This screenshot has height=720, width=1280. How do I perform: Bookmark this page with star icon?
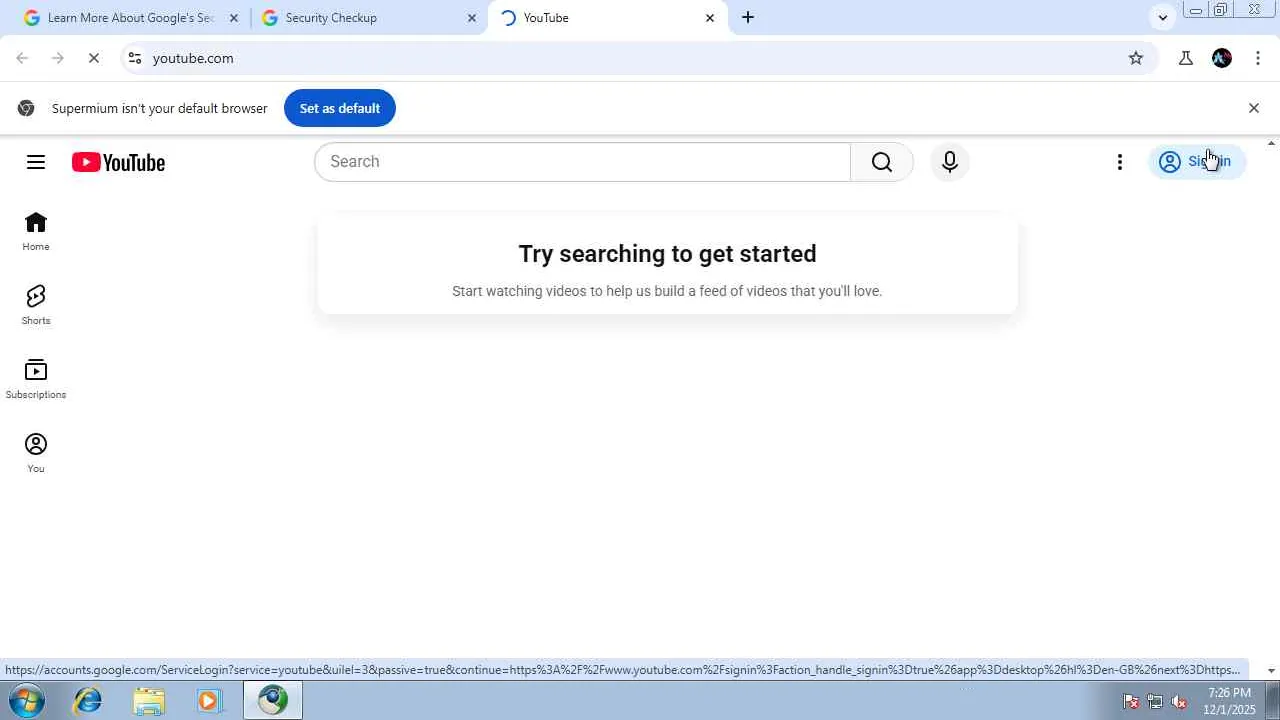1136,58
